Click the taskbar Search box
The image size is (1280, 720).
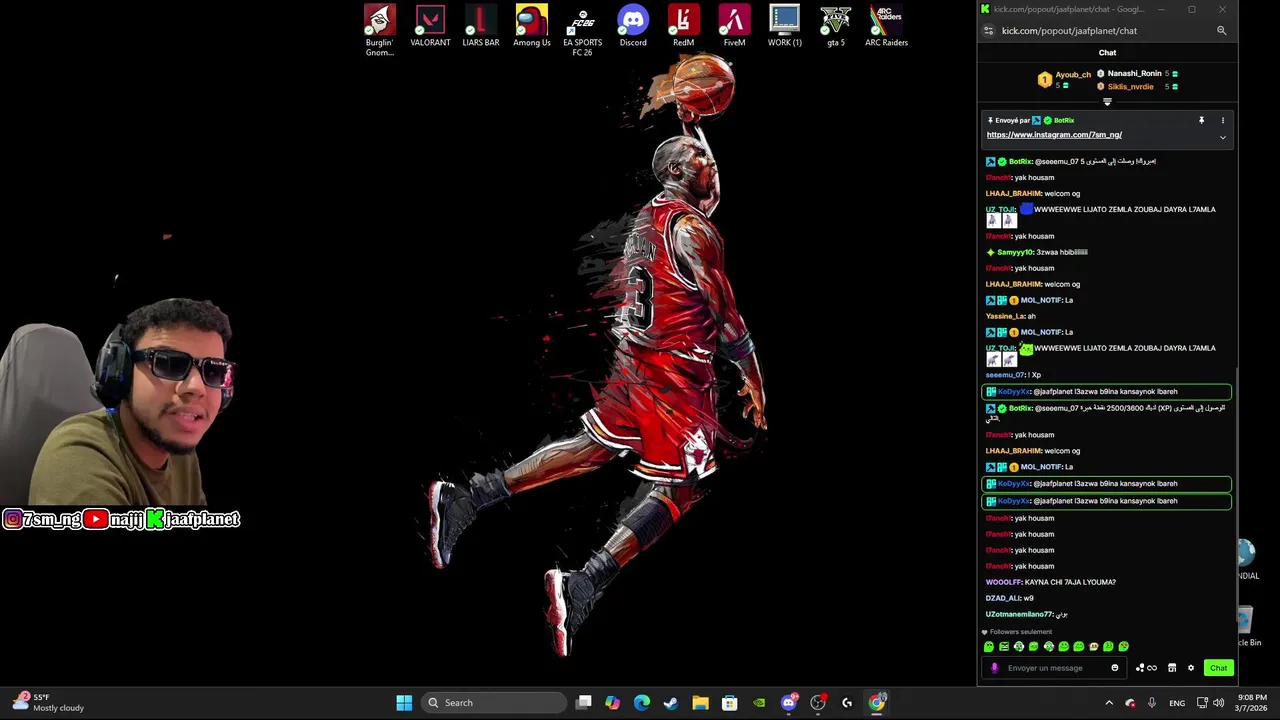494,703
